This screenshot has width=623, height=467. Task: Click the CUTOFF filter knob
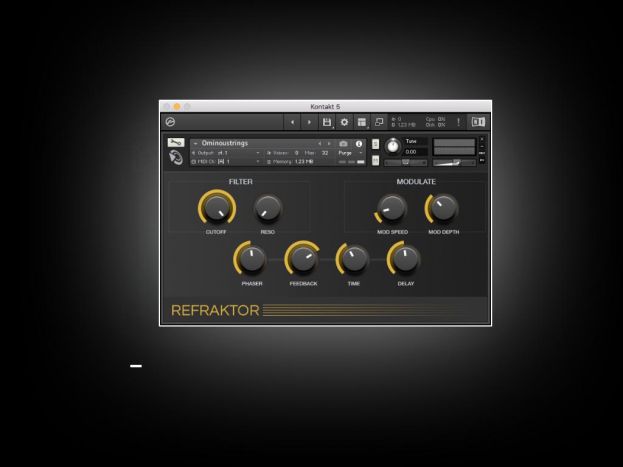click(x=217, y=208)
